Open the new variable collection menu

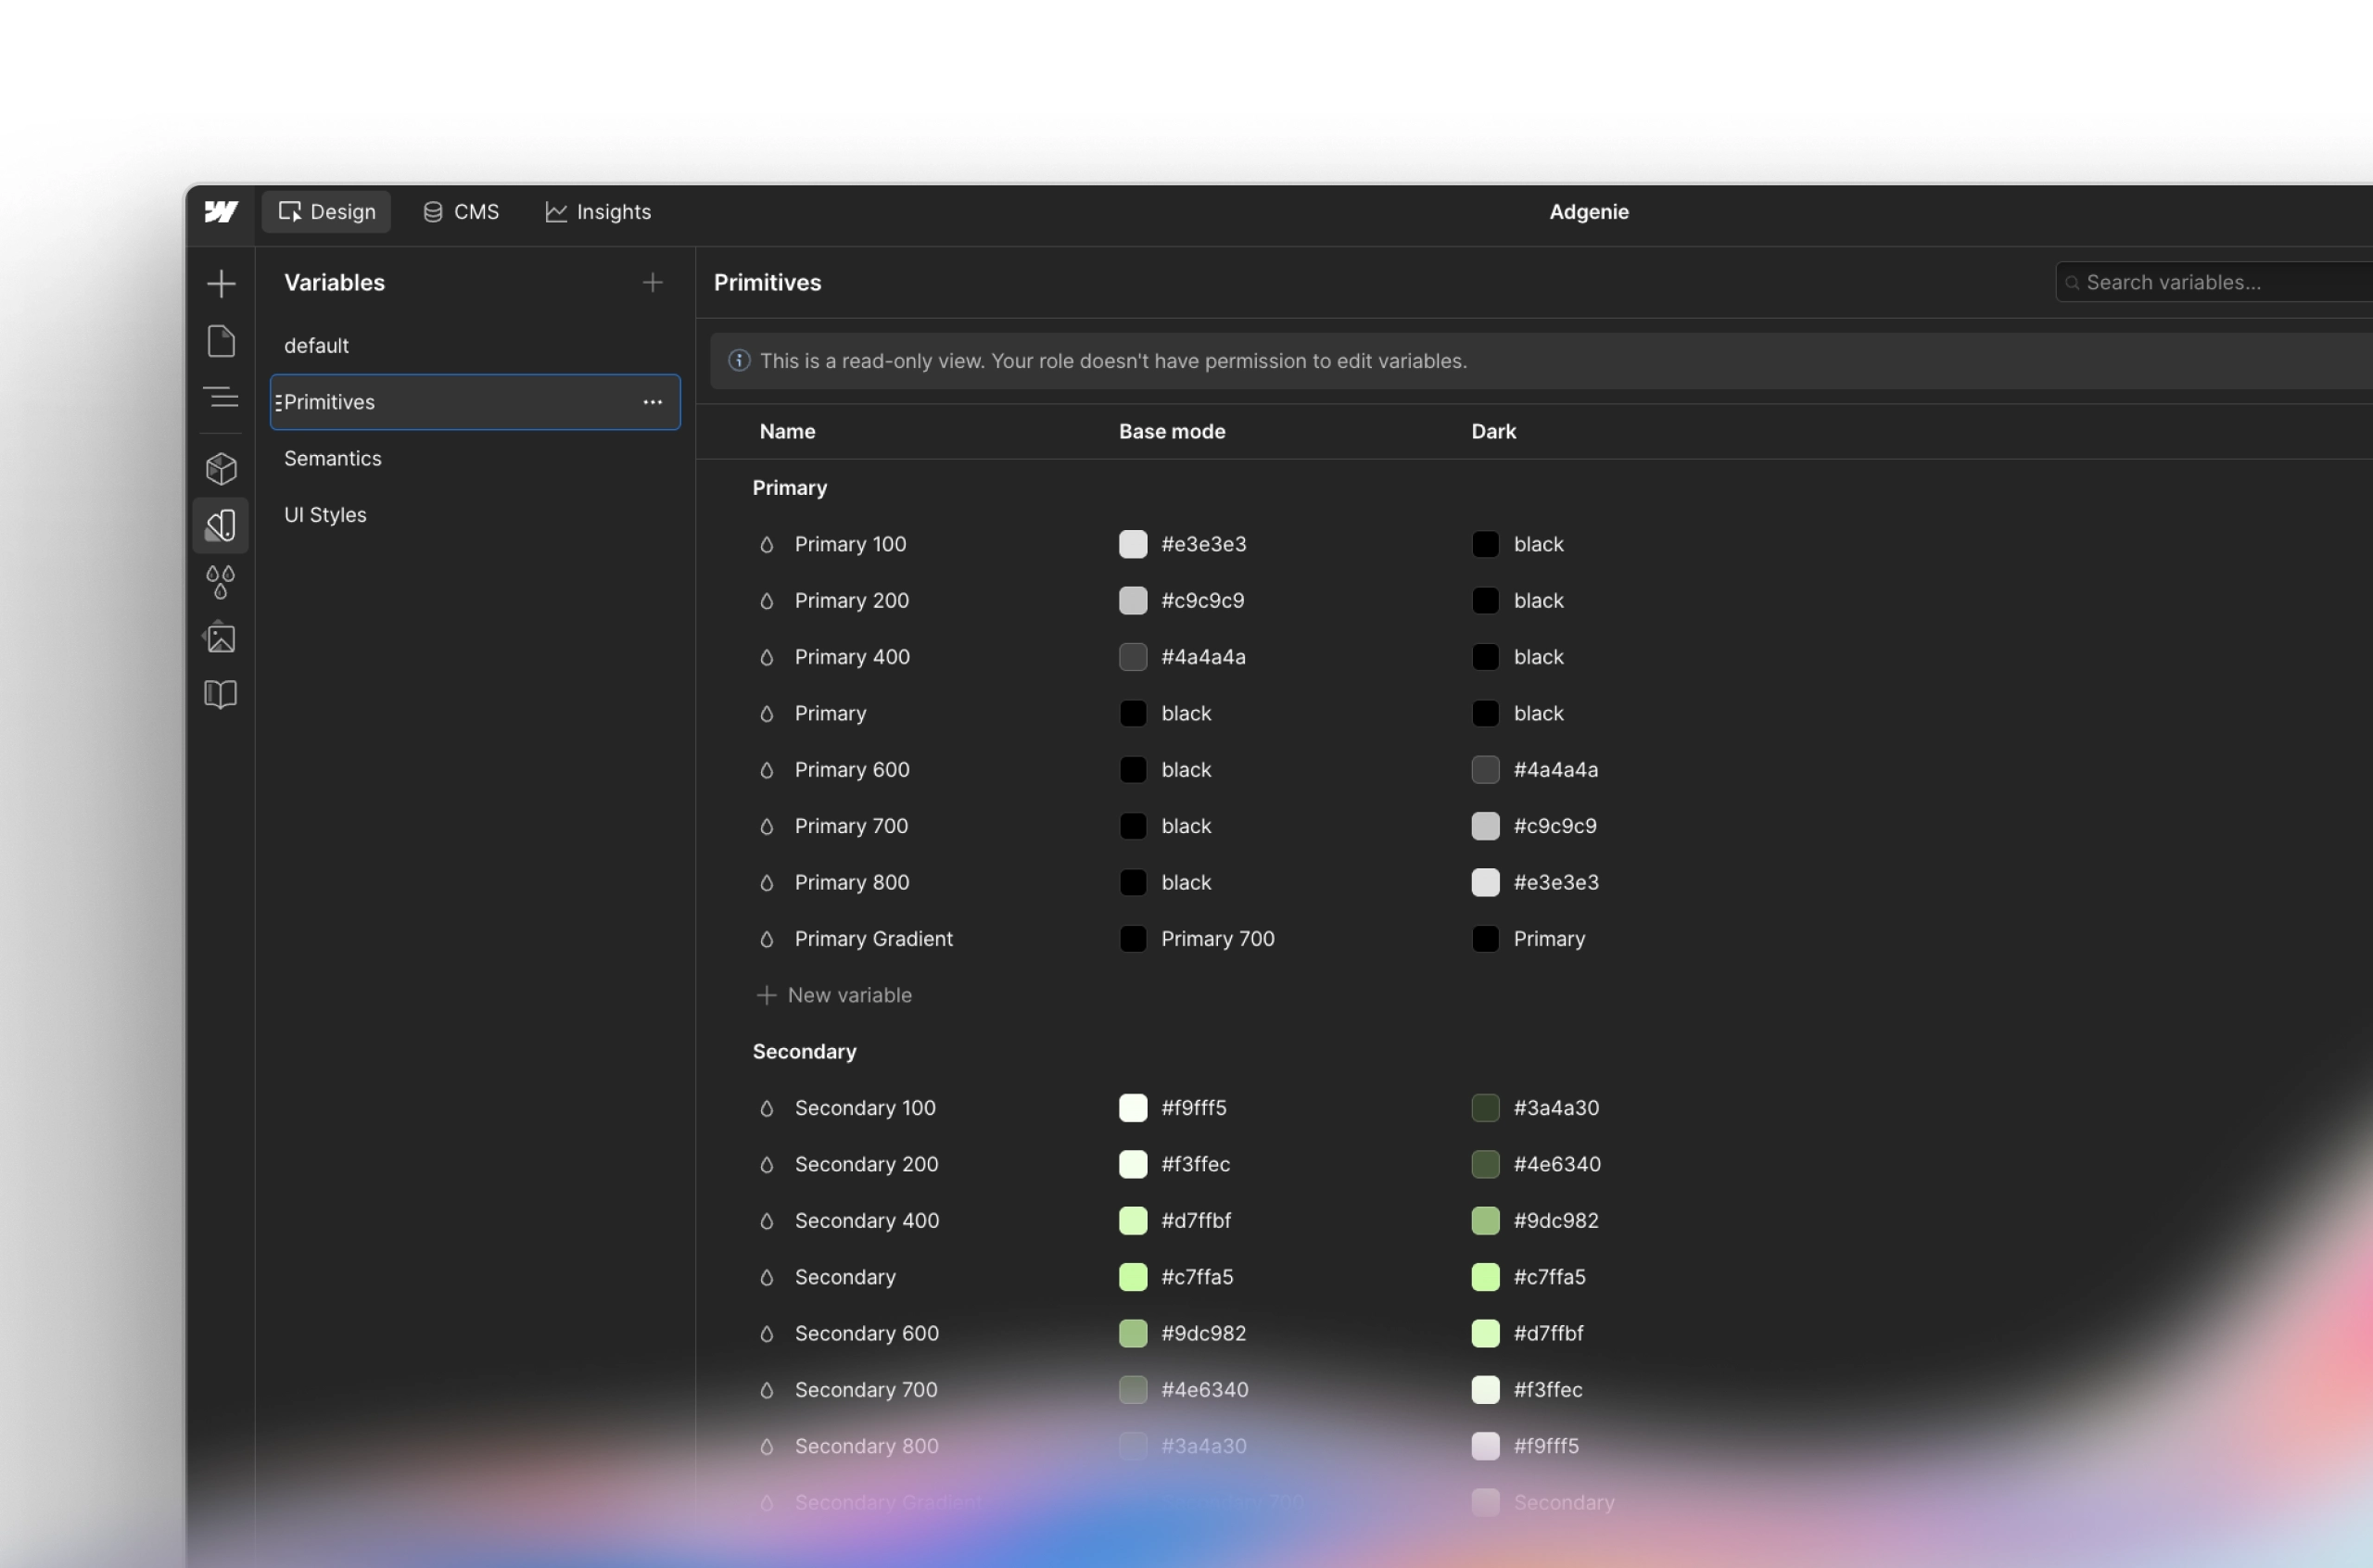651,282
